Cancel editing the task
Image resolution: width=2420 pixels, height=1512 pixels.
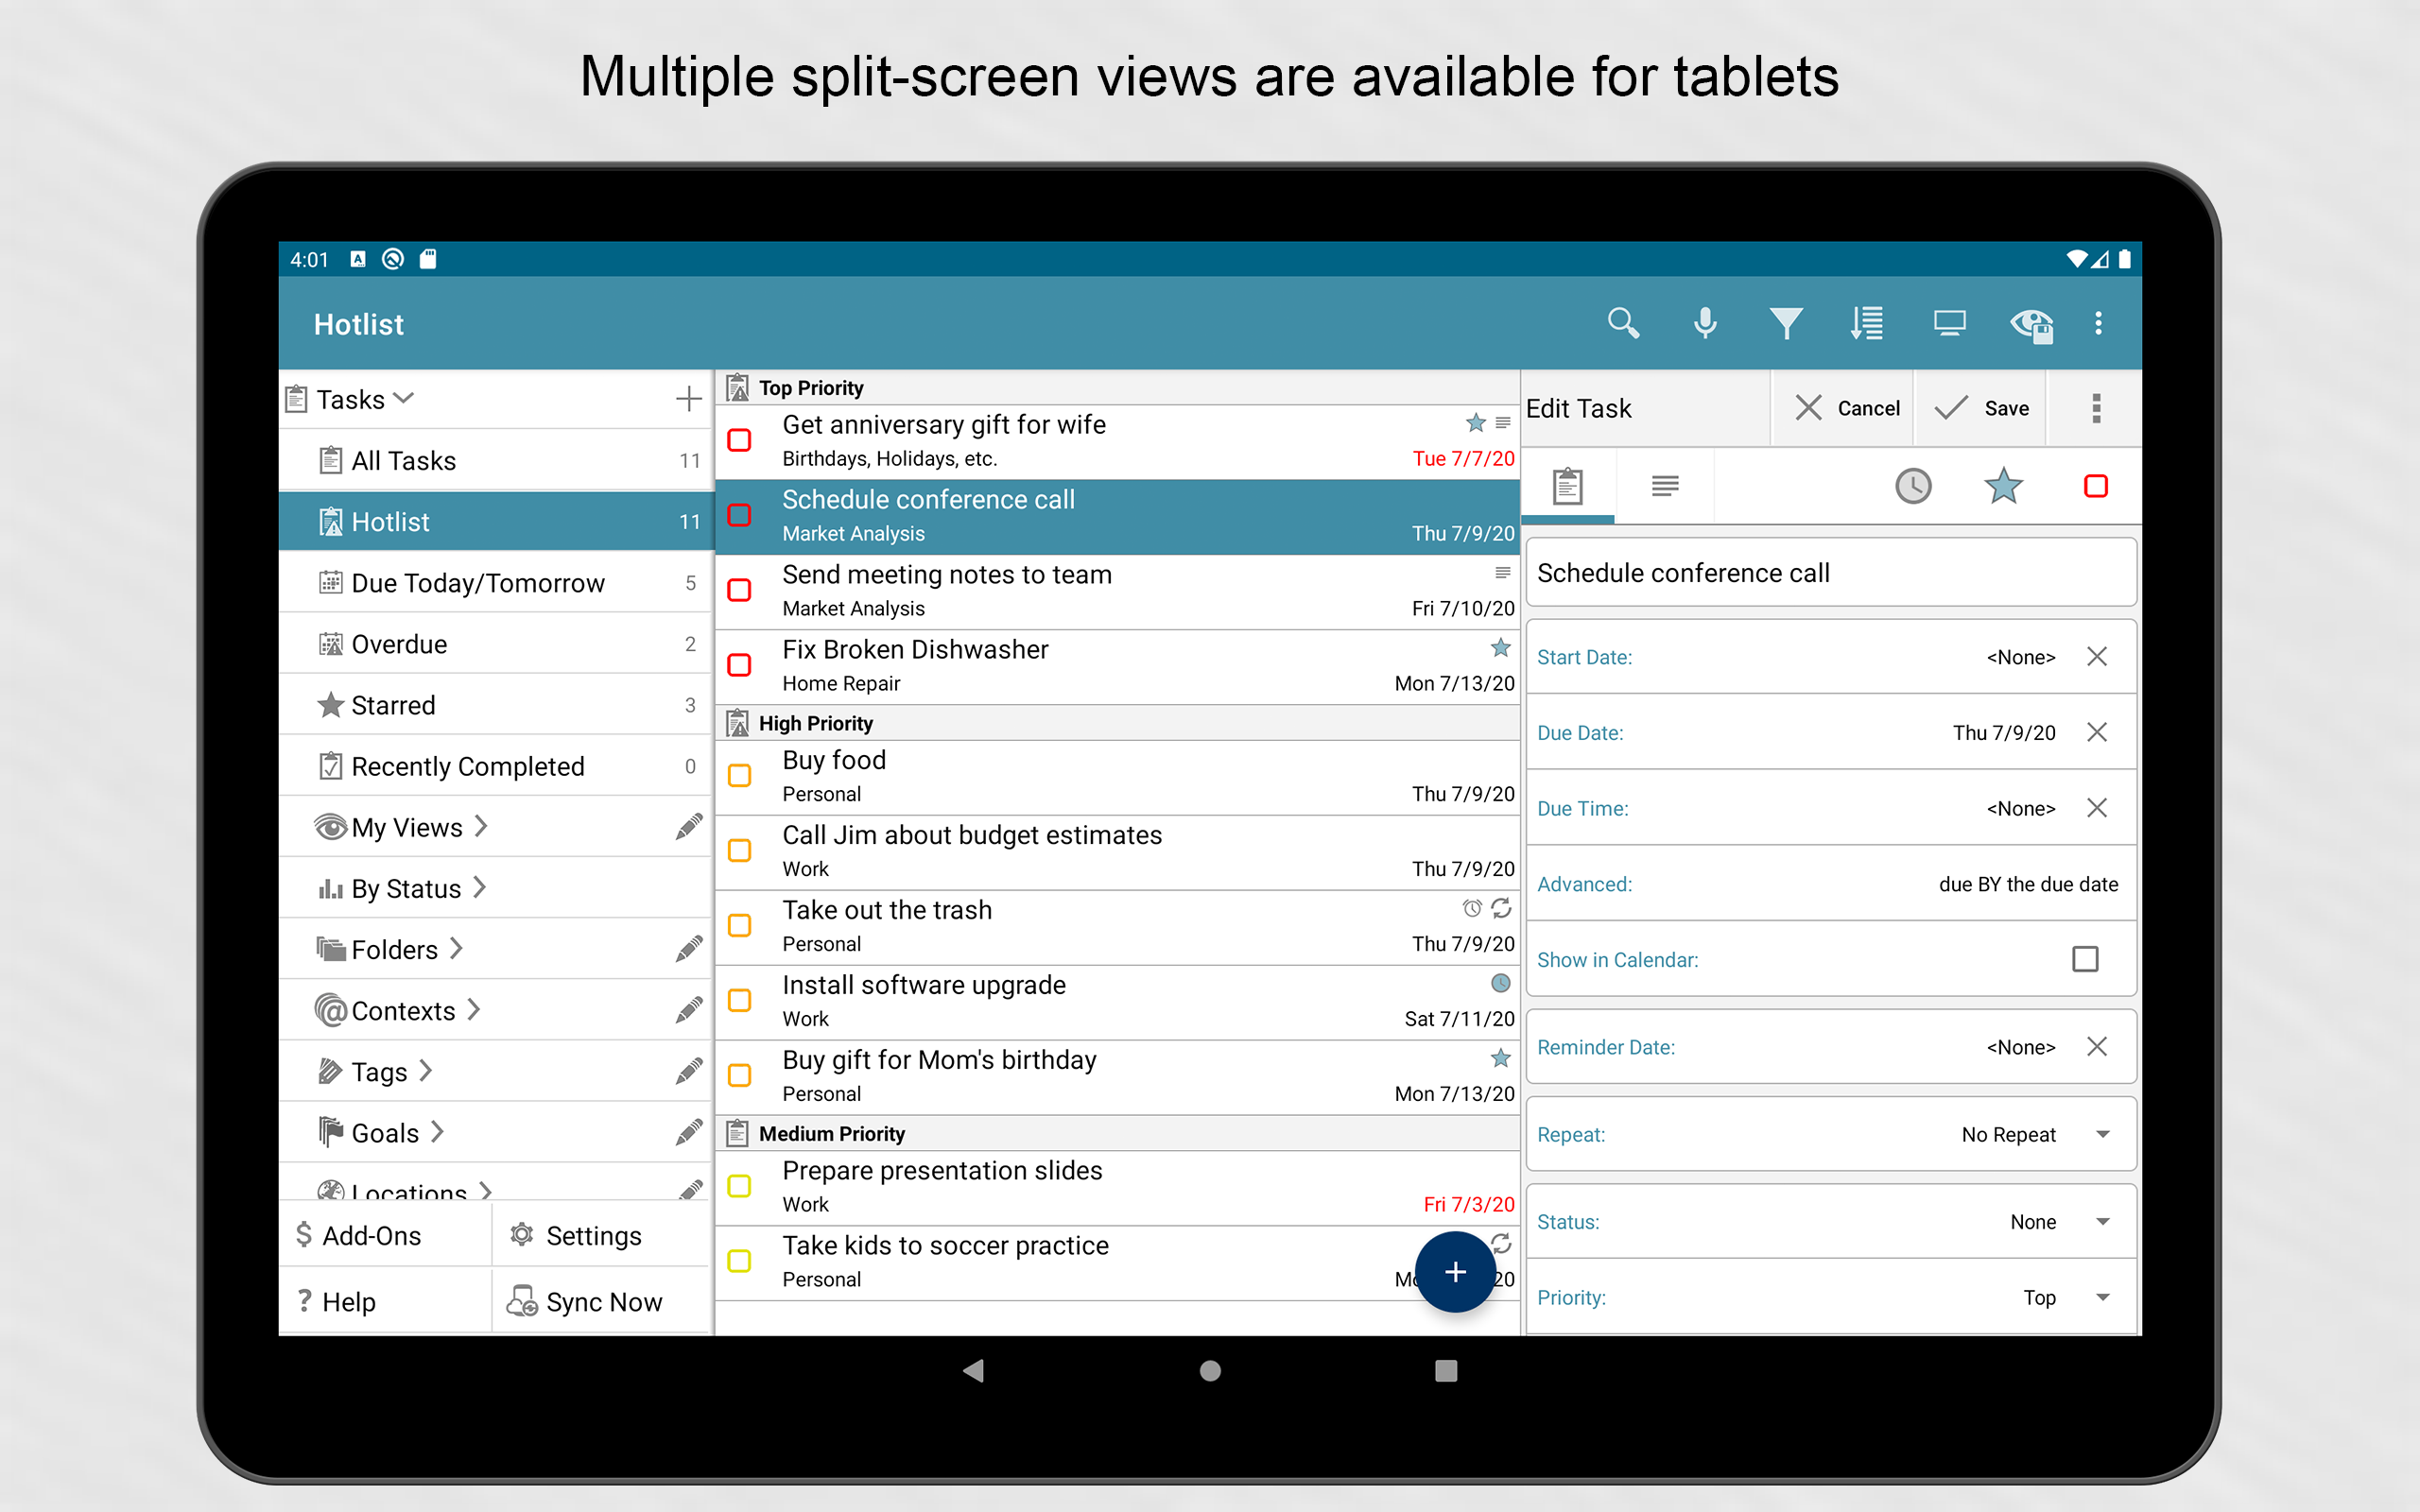[1842, 408]
